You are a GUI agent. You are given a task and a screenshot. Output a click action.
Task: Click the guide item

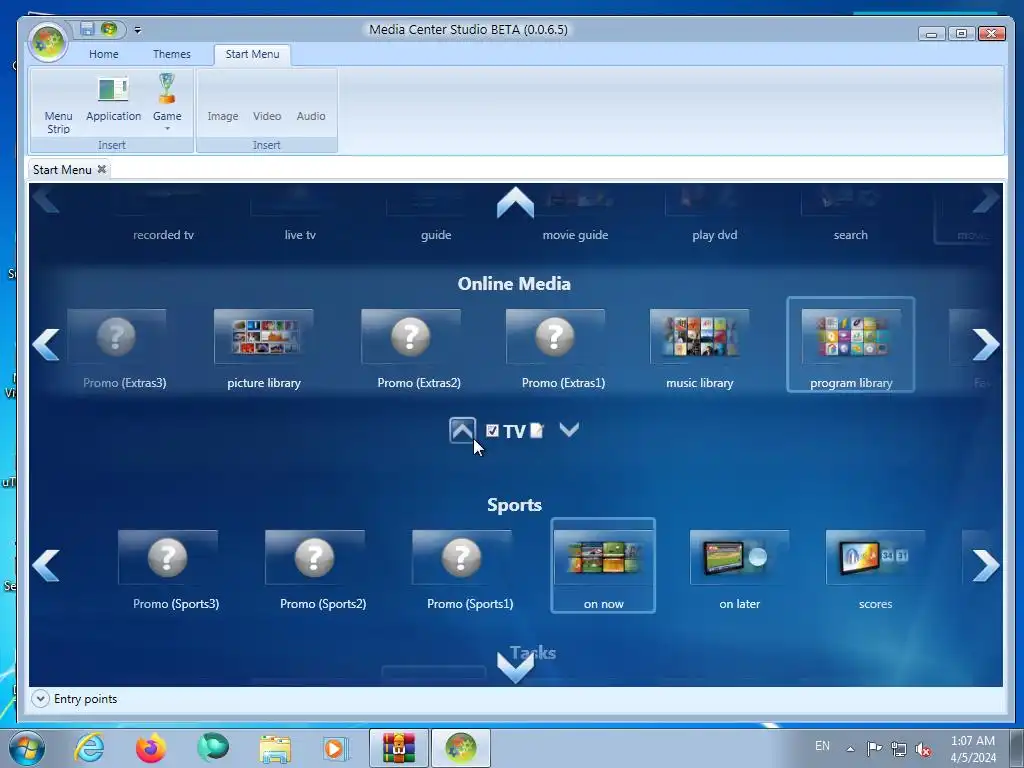(x=436, y=234)
